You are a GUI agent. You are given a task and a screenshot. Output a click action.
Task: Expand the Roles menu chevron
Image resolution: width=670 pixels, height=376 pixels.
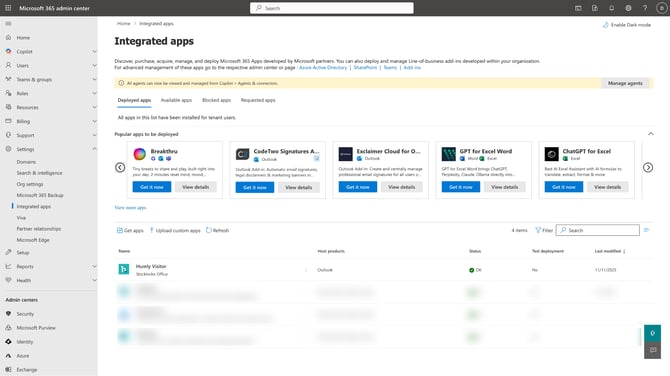point(94,93)
